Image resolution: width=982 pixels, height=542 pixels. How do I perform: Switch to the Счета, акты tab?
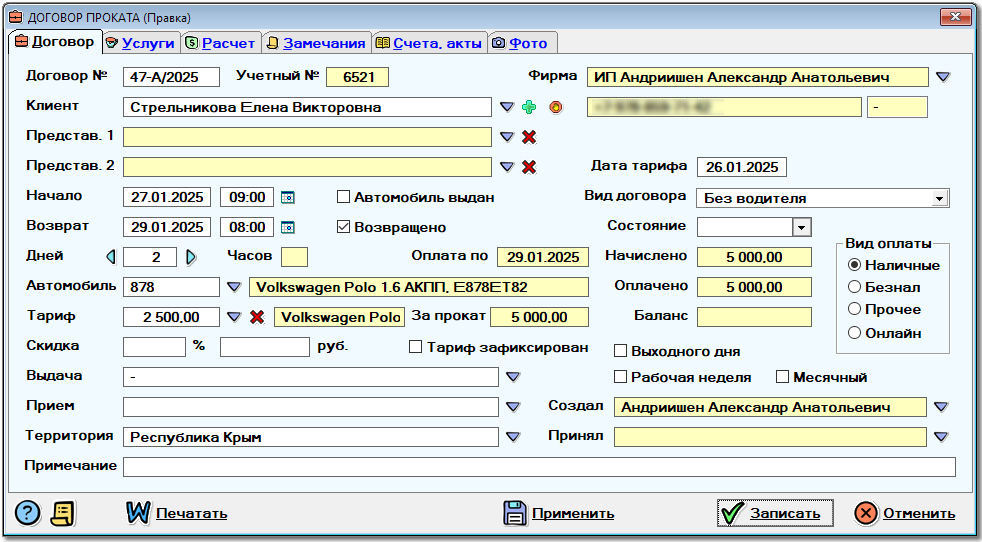pyautogui.click(x=429, y=43)
